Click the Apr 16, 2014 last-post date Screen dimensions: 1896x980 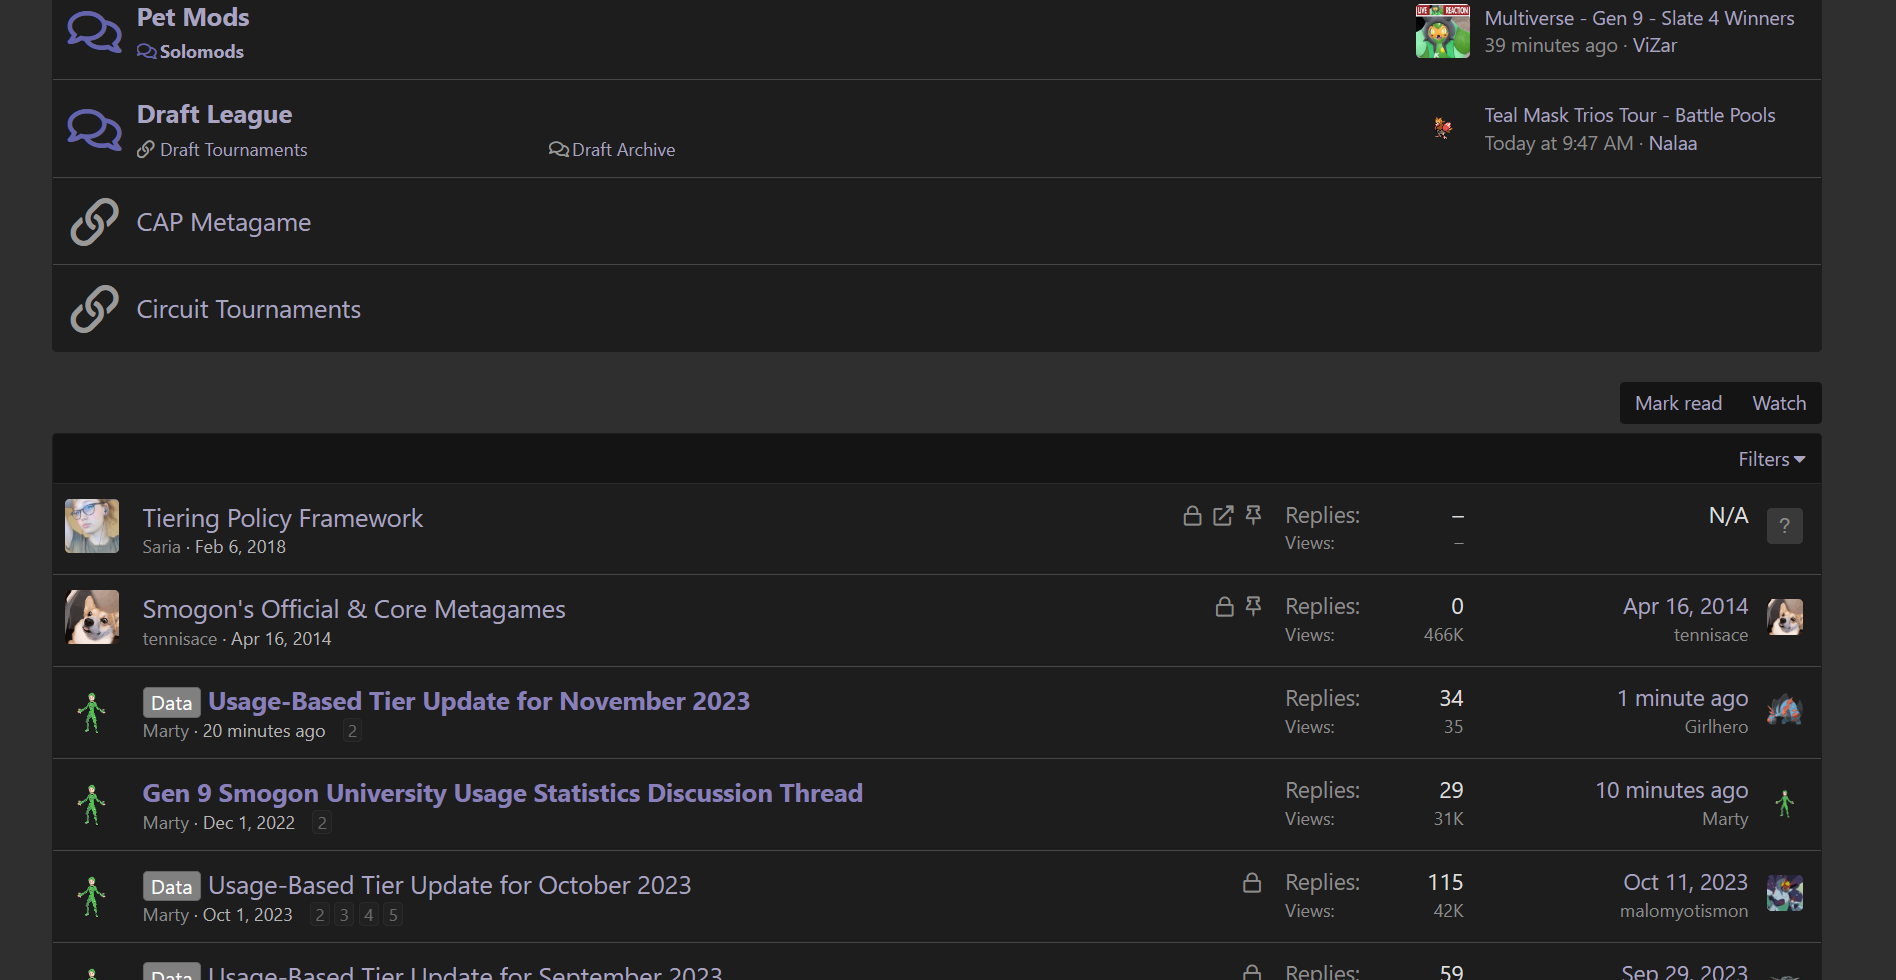(1685, 606)
